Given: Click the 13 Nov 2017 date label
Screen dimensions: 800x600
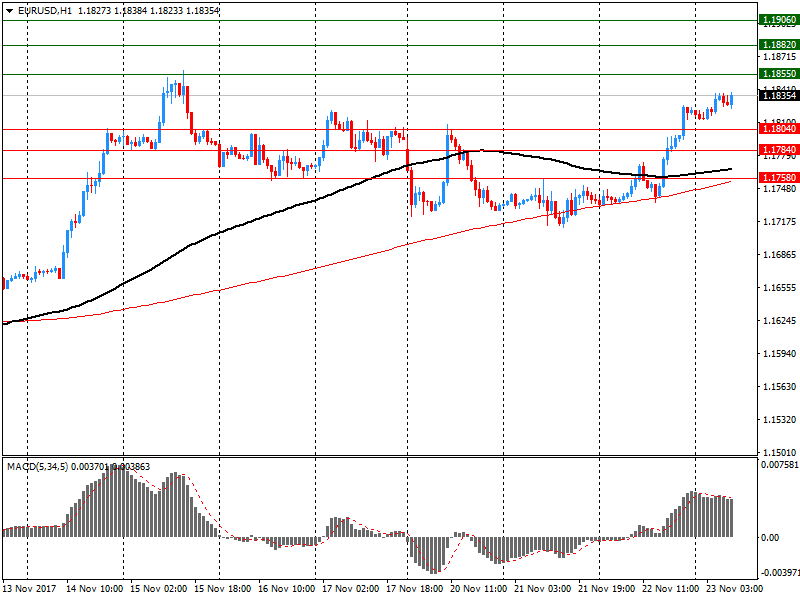Looking at the screenshot, I should [29, 589].
